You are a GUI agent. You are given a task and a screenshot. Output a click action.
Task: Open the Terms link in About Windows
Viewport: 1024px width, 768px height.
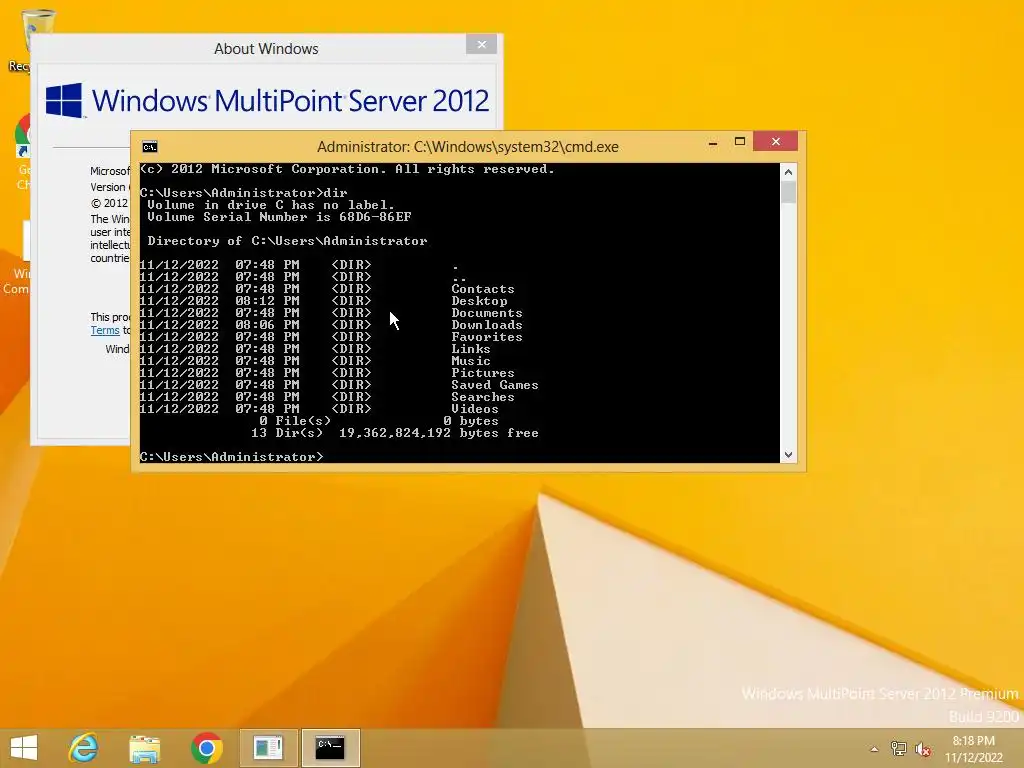[x=104, y=330]
